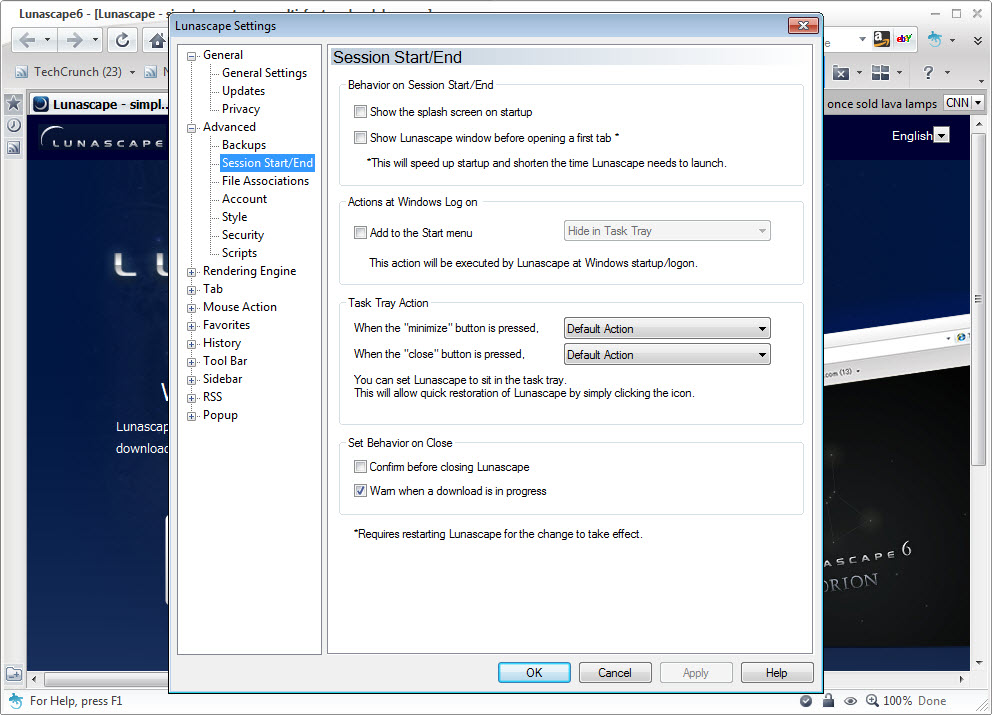992x715 pixels.
Task: Search with the eBay icon
Action: pos(905,39)
